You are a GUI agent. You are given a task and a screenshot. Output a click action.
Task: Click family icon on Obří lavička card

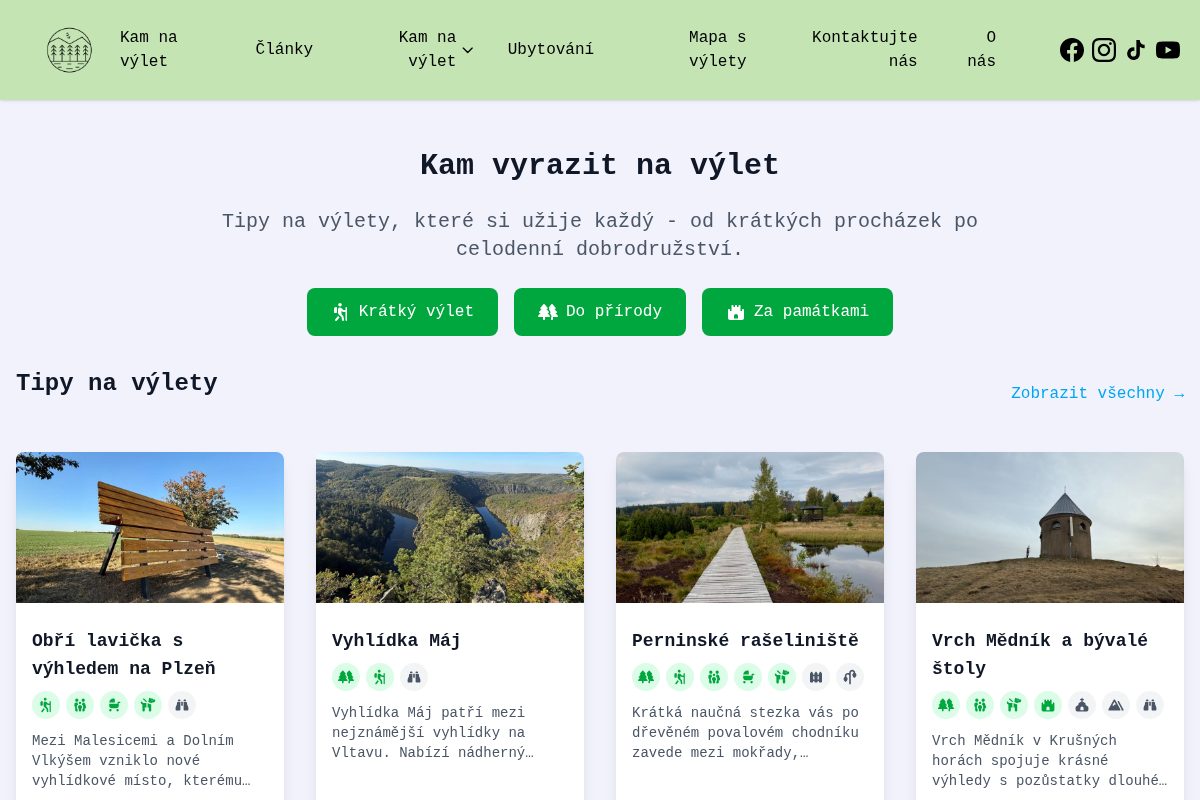click(80, 705)
